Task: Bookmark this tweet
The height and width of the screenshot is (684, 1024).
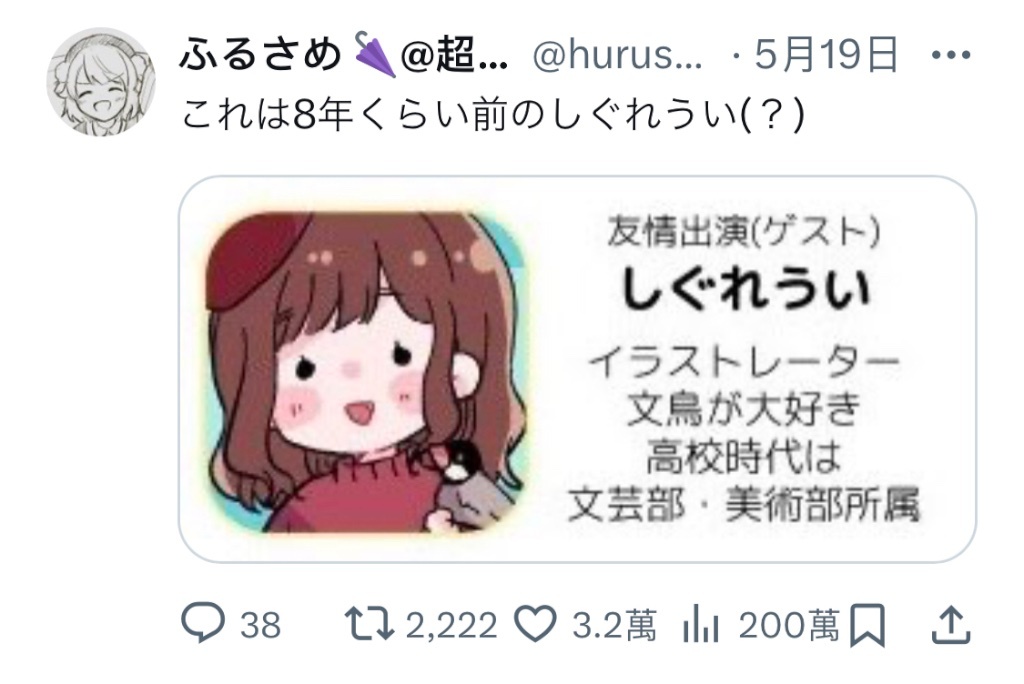Action: (x=867, y=626)
